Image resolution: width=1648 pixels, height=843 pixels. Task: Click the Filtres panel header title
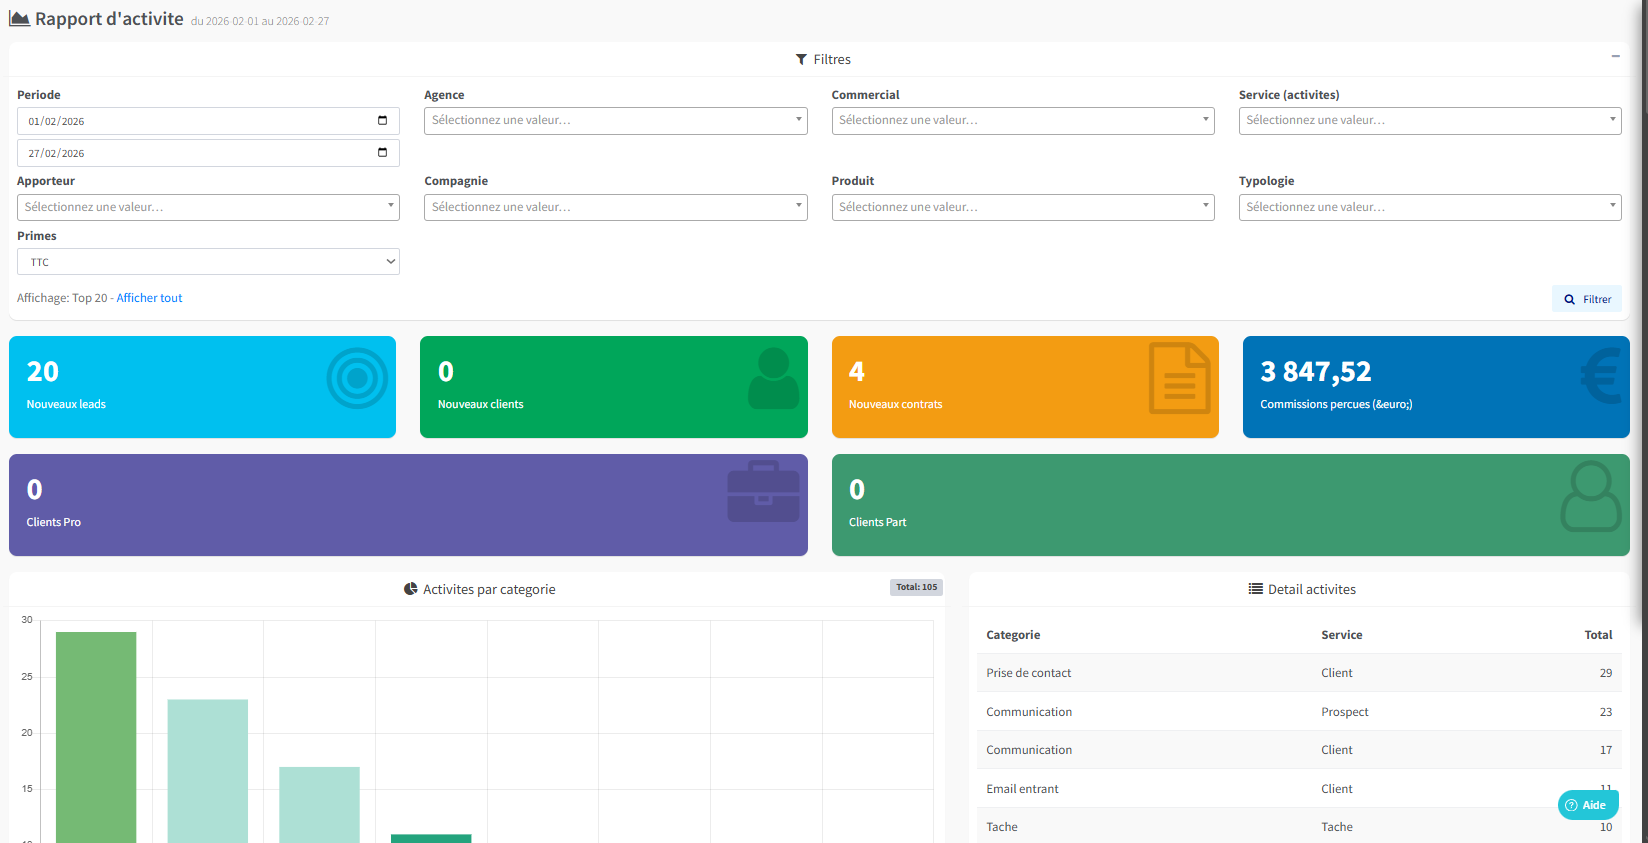[823, 60]
